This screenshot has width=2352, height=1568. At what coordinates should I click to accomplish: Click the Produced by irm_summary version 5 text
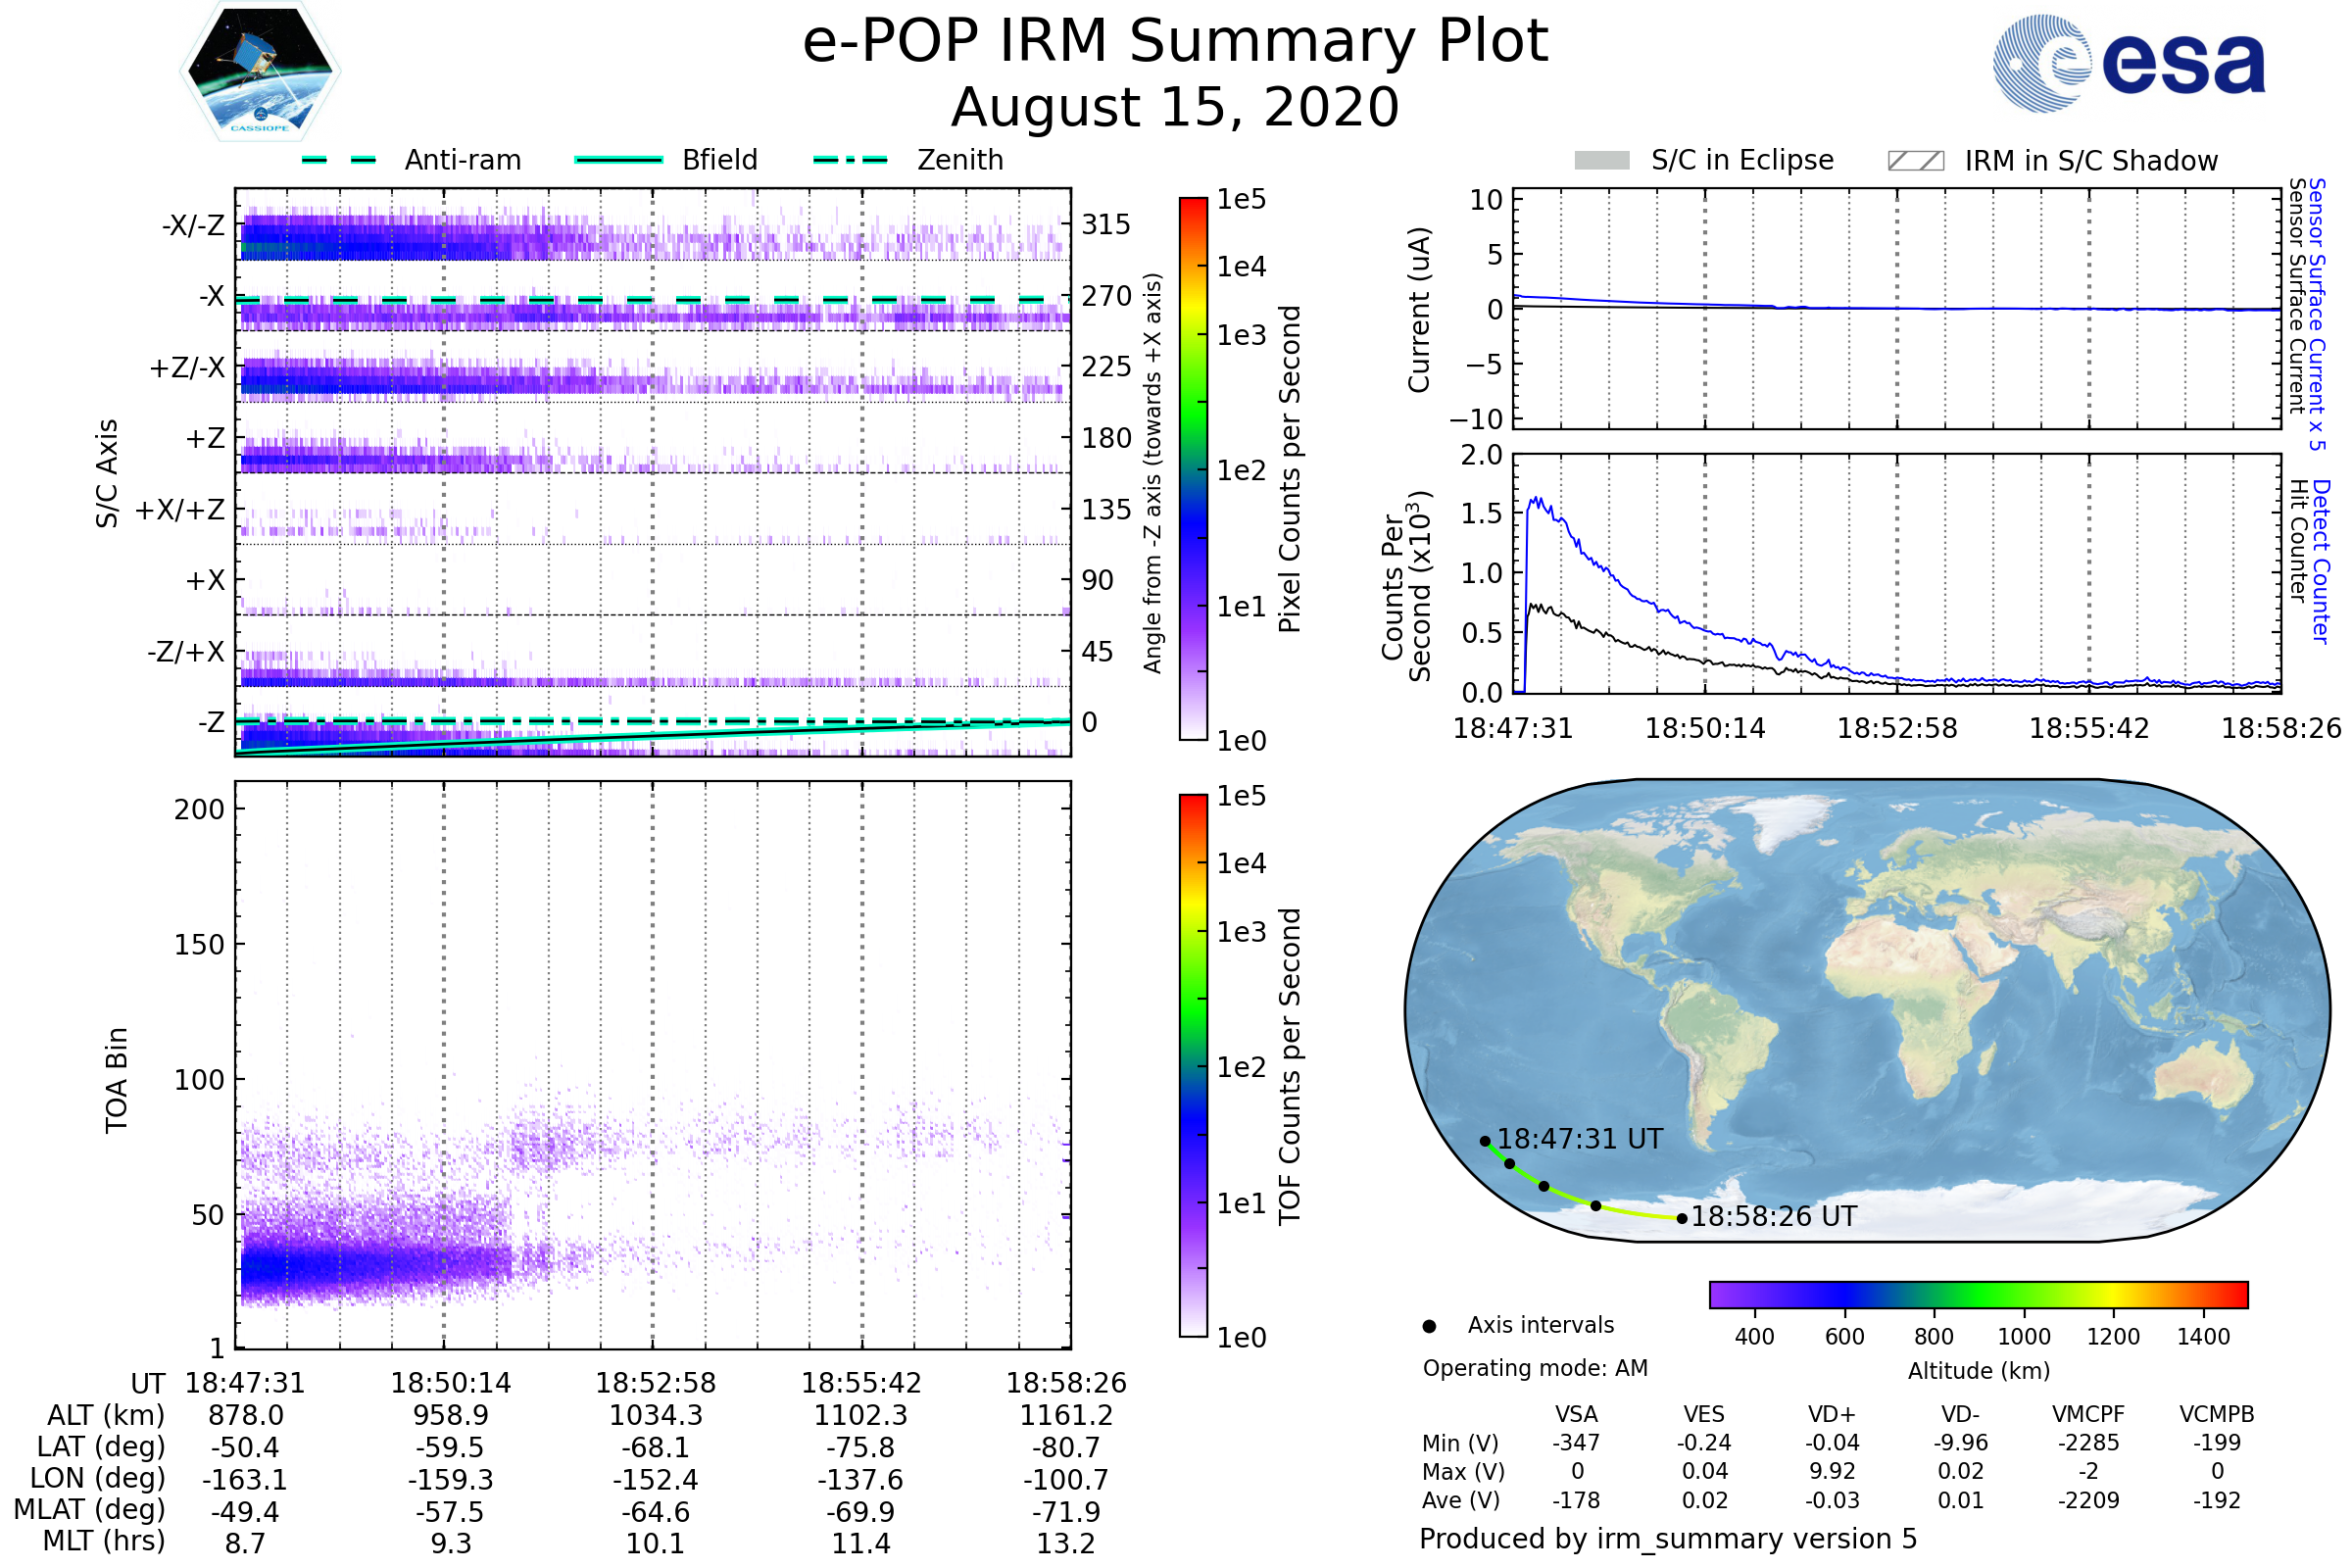pos(1668,1538)
